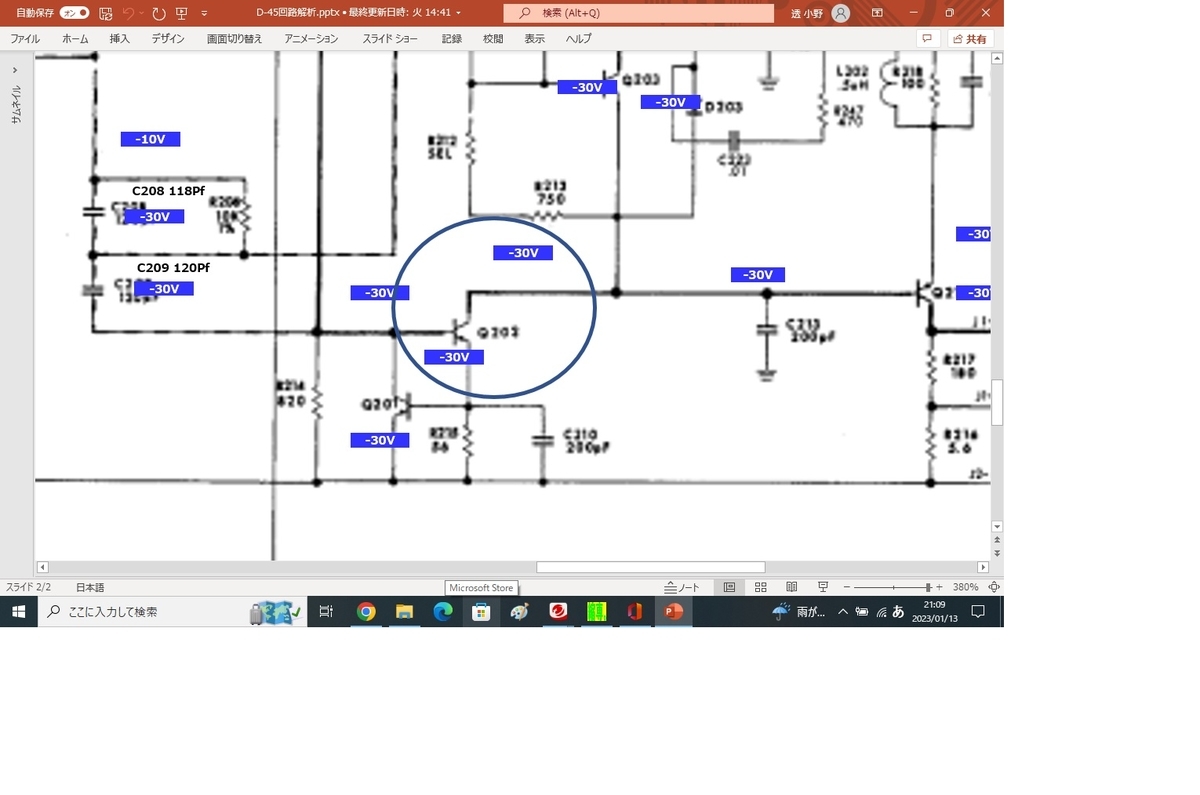Switch to the 画面切り替え tab
The height and width of the screenshot is (795, 1200).
(234, 39)
